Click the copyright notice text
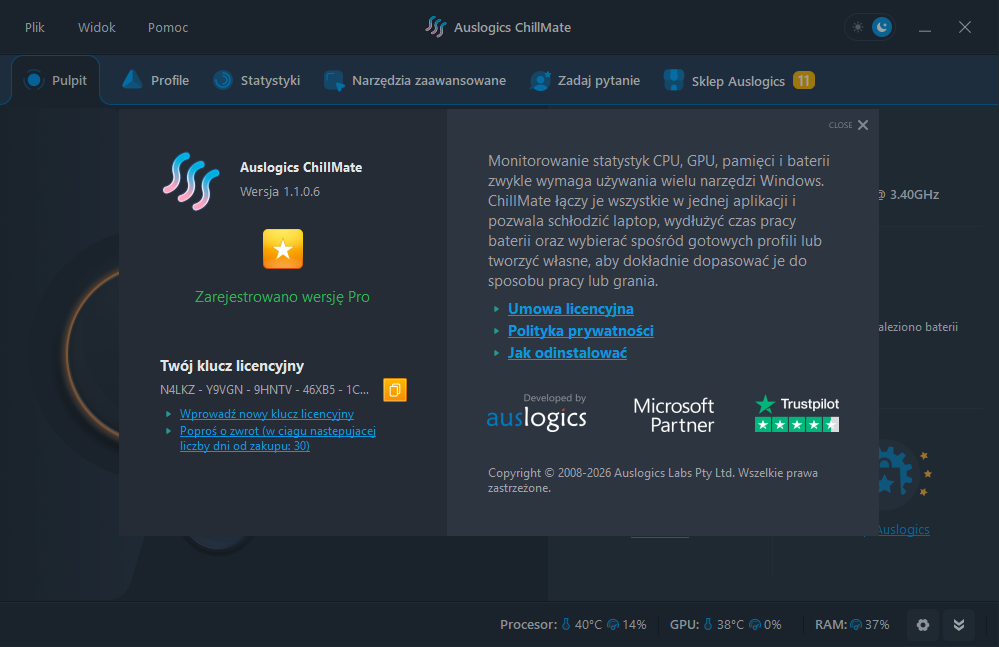The height and width of the screenshot is (647, 999). point(653,480)
